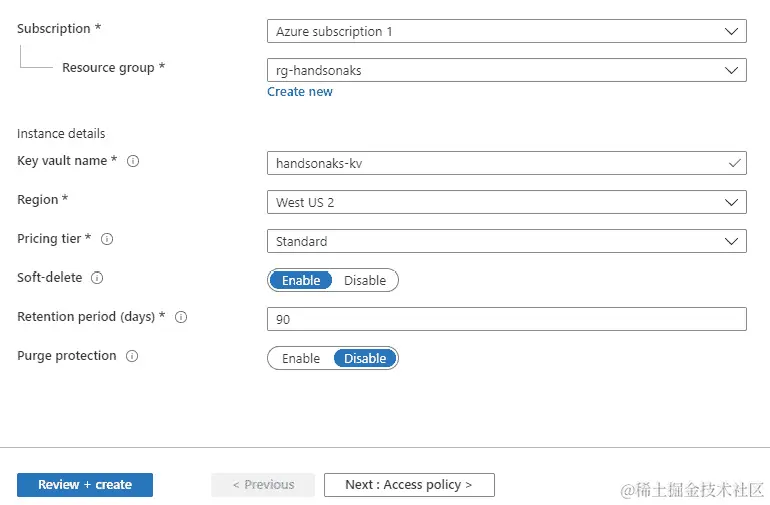Set Soft-delete to Disable
The width and height of the screenshot is (770, 505).
[365, 280]
